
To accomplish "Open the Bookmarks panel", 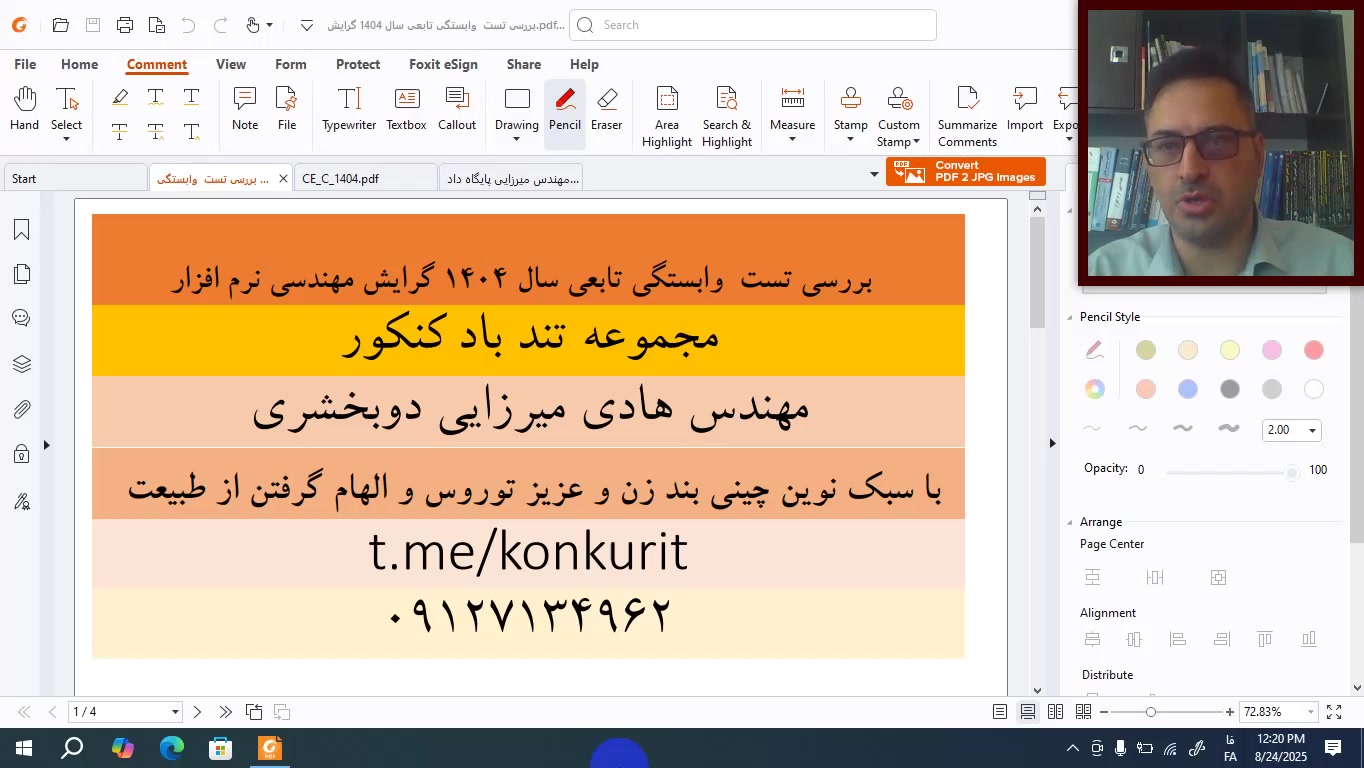I will 21,230.
